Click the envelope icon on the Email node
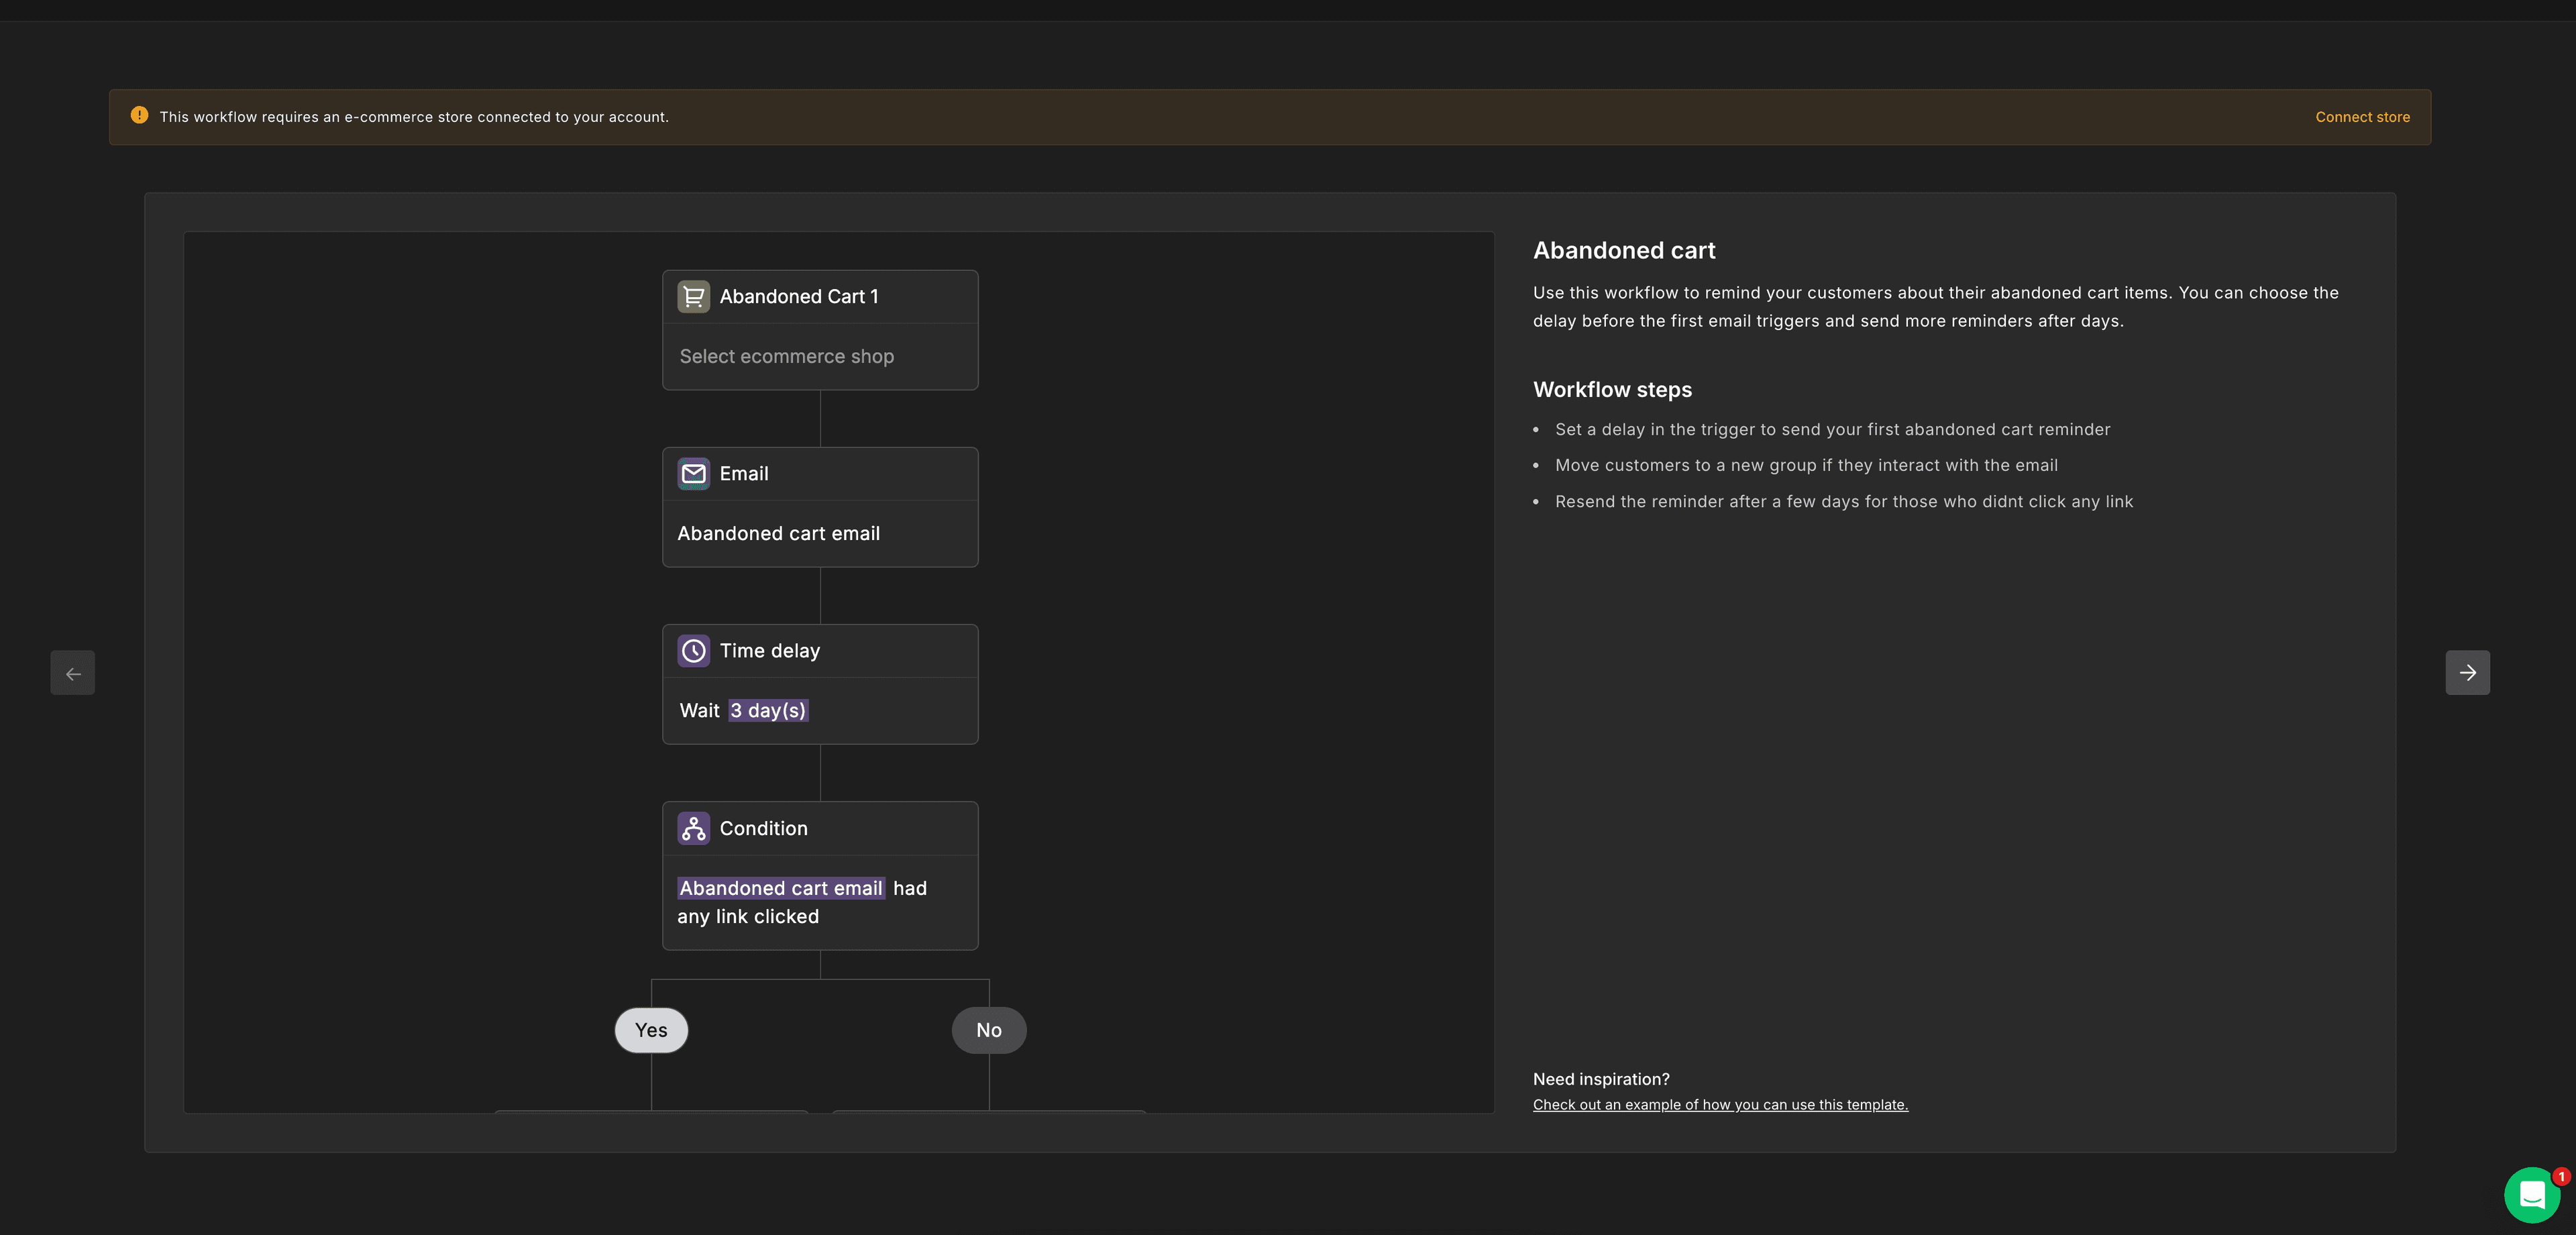Screen dimensions: 2576x1235 click(x=693, y=473)
